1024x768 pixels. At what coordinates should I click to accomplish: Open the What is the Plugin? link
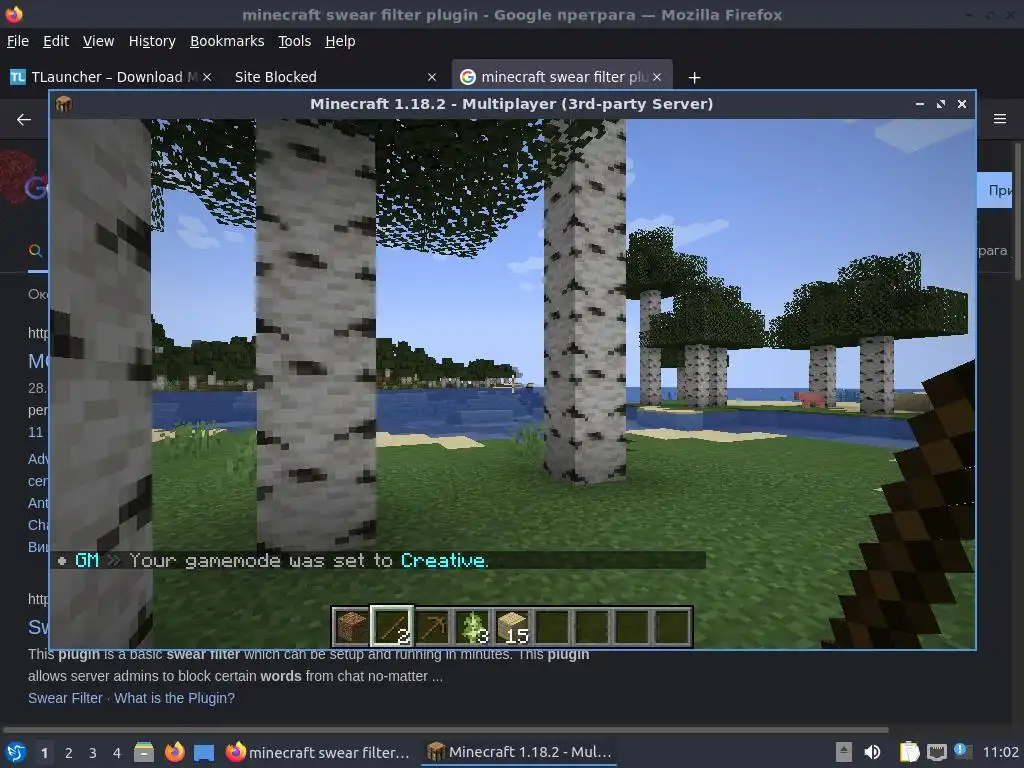[x=174, y=698]
